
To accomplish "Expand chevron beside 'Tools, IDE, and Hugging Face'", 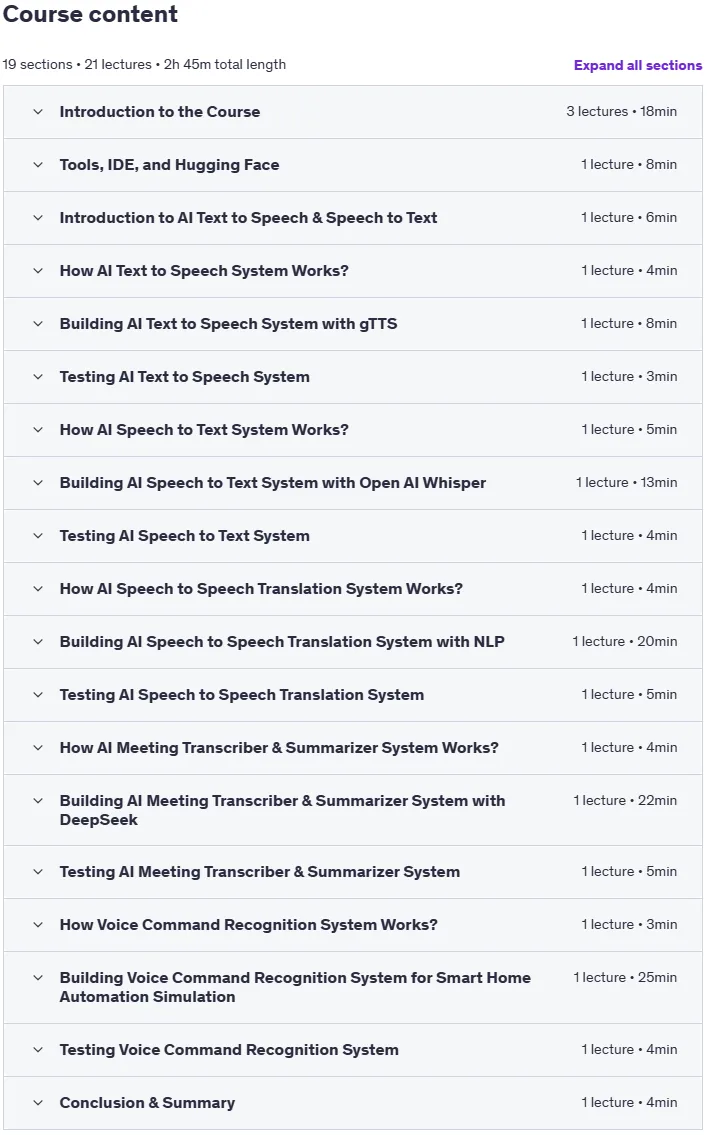I will (x=38, y=165).
